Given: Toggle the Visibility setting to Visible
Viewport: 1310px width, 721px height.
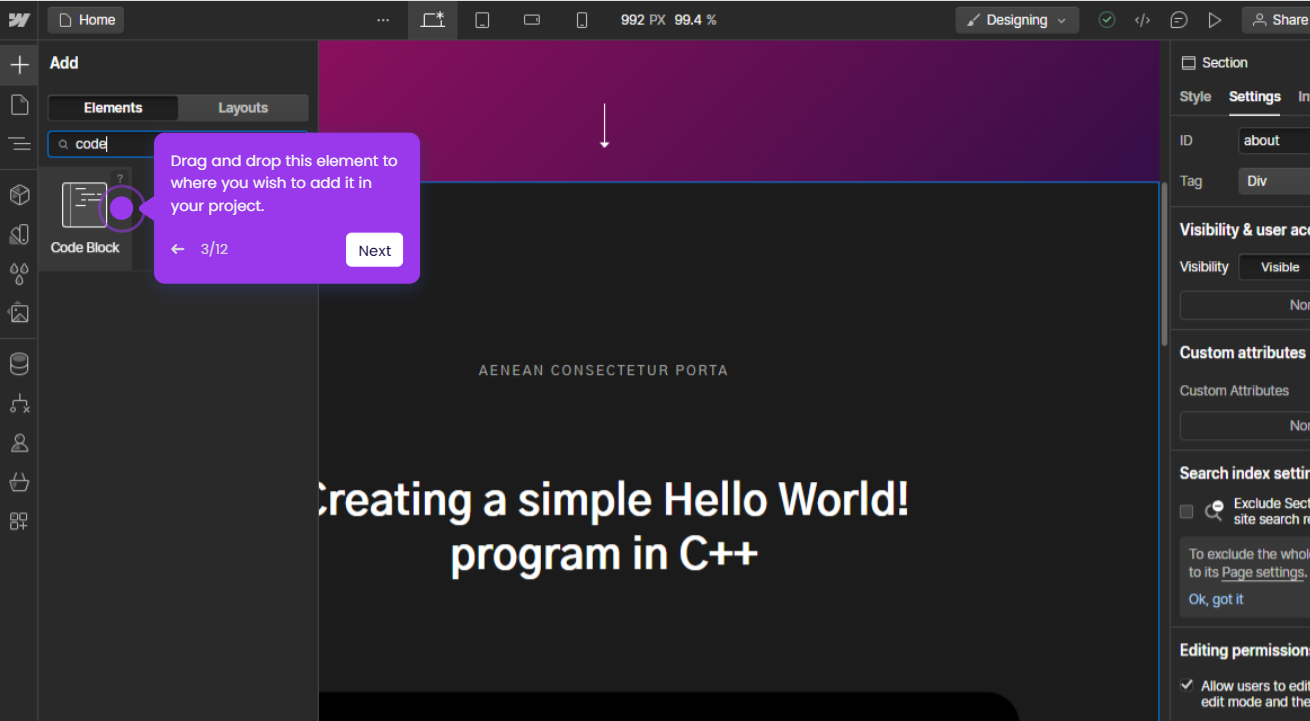Looking at the screenshot, I should (x=1281, y=267).
